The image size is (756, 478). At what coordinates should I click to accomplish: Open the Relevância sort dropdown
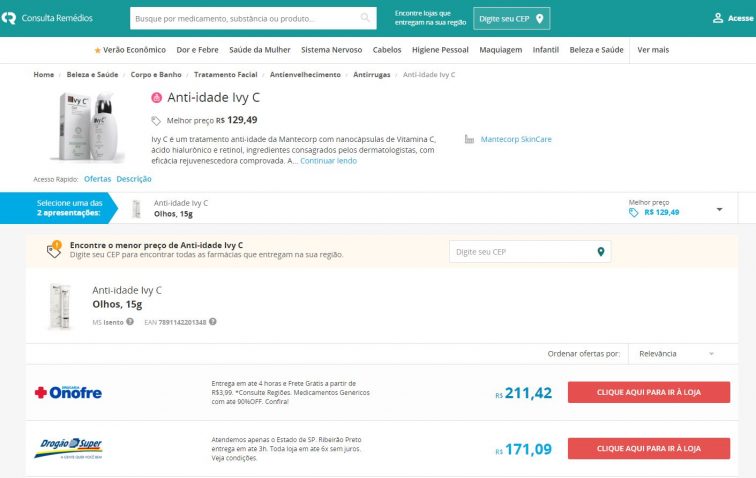point(676,354)
